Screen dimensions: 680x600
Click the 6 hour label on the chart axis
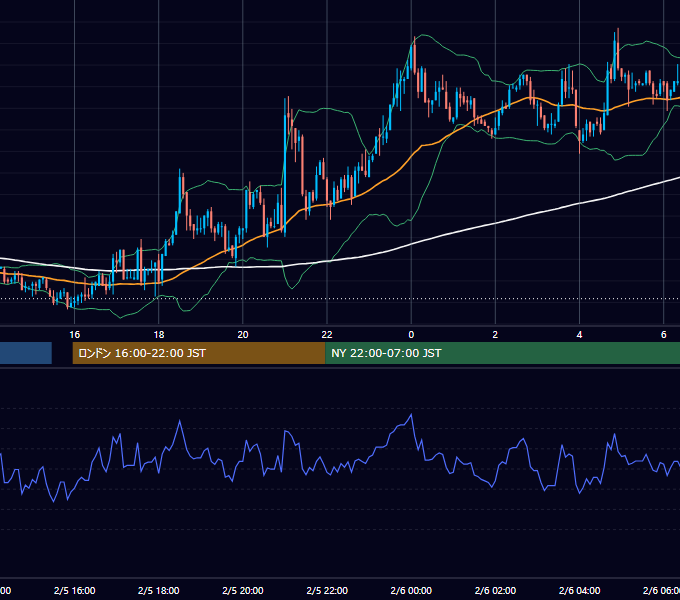click(x=664, y=334)
